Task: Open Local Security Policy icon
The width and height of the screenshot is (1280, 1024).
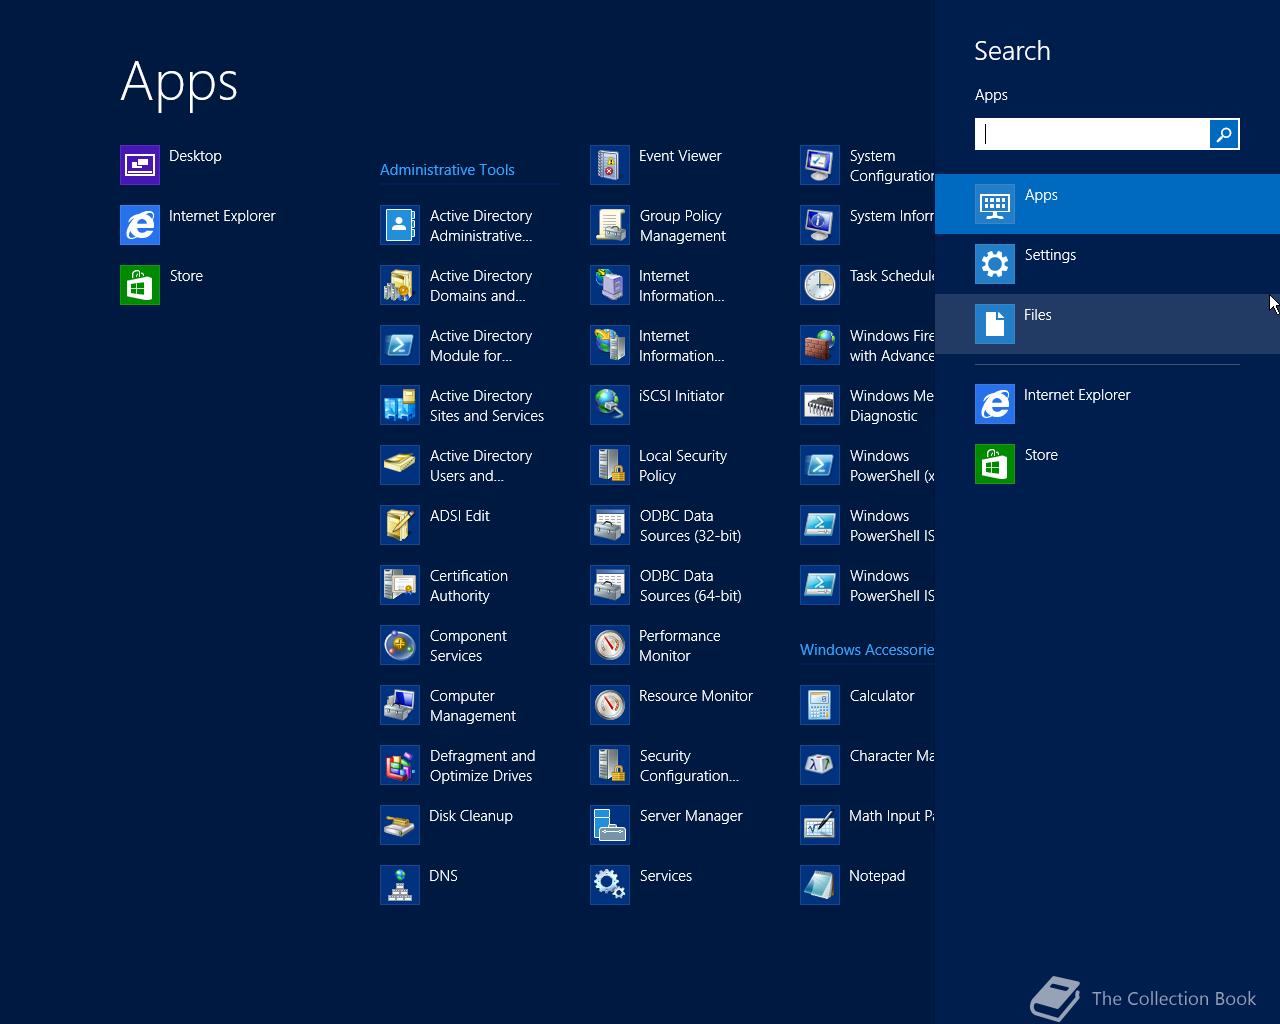Action: [x=610, y=465]
